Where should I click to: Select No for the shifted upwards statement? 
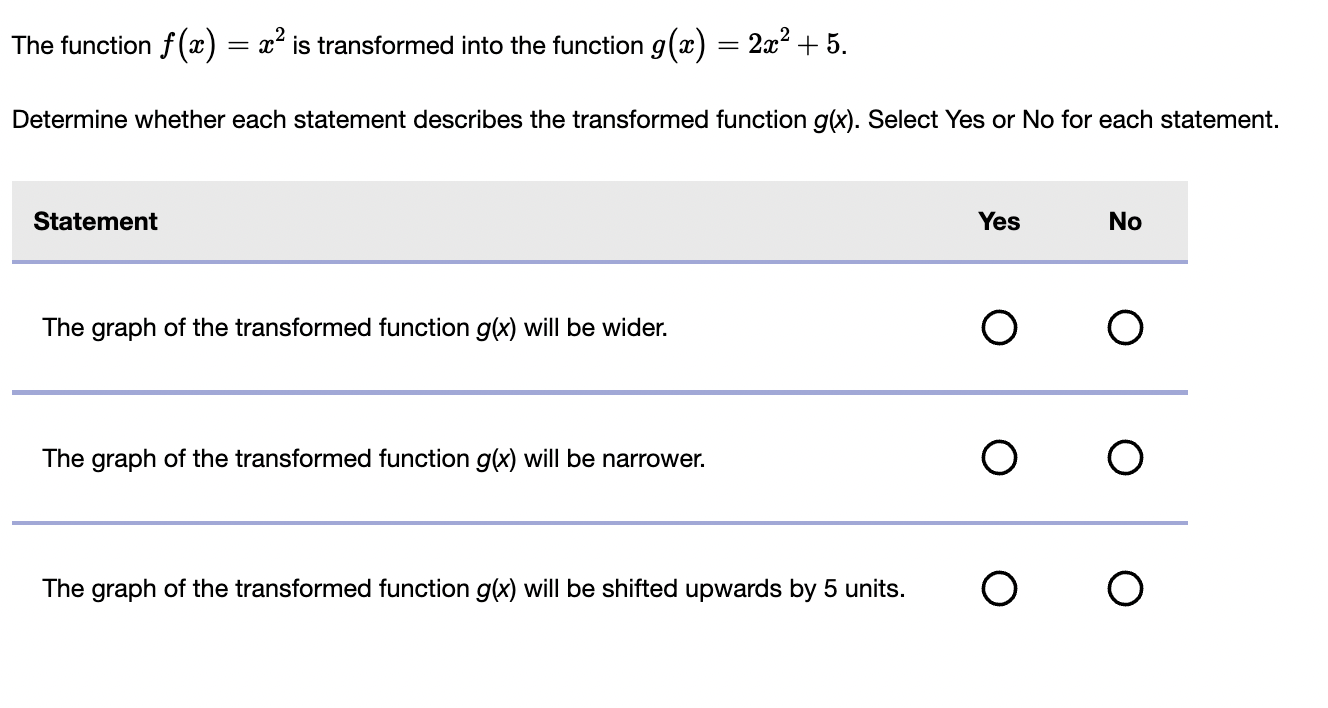[1125, 589]
